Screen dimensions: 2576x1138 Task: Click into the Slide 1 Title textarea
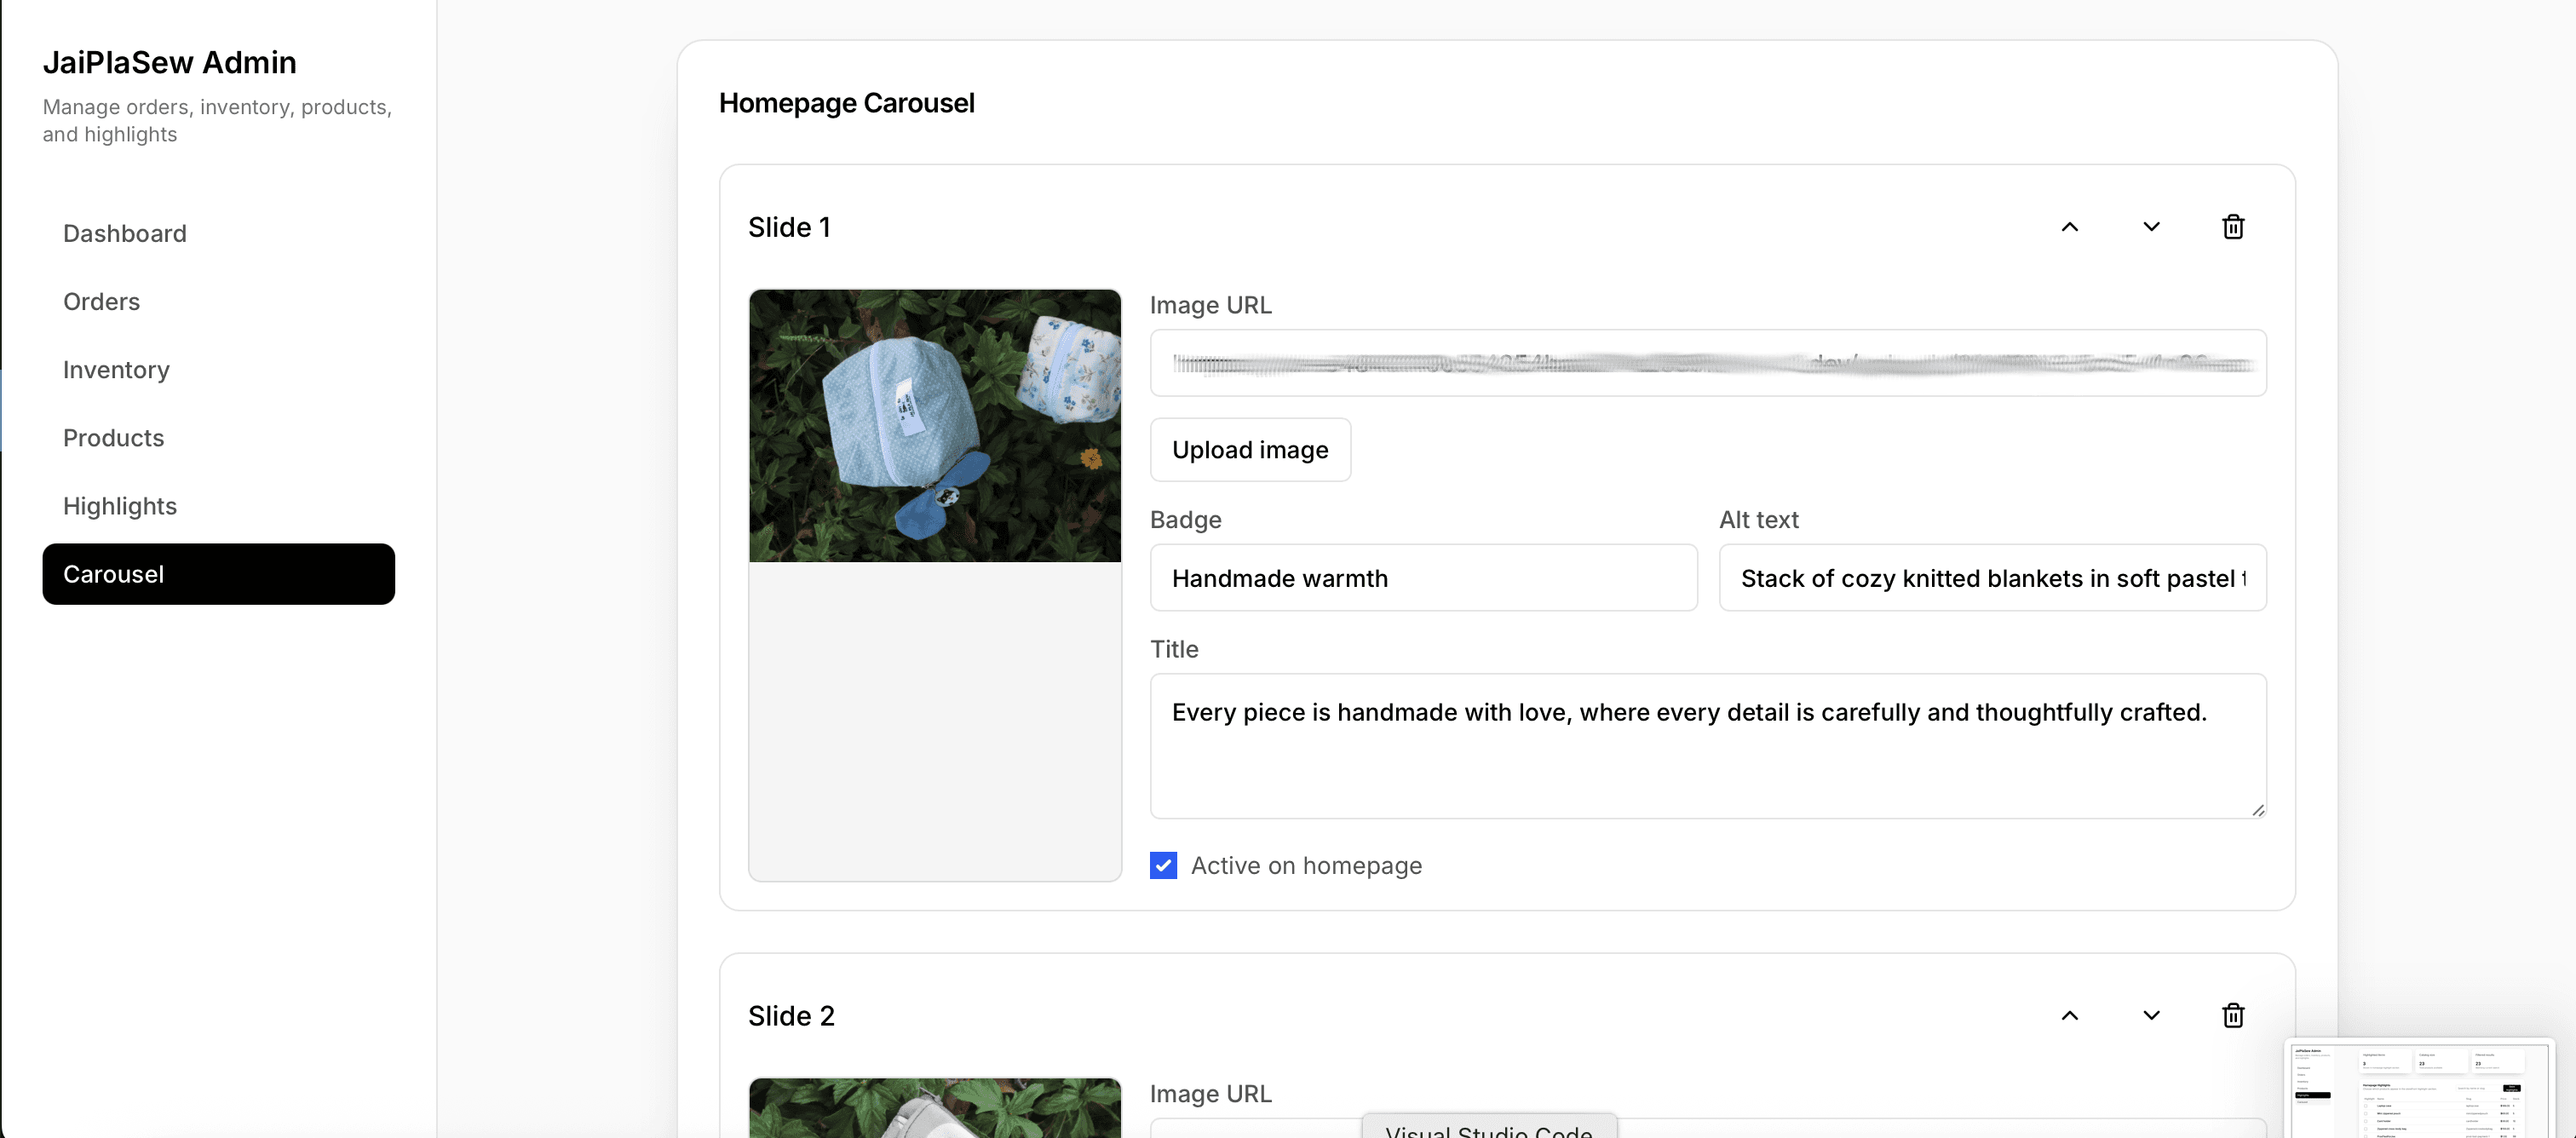[1708, 746]
